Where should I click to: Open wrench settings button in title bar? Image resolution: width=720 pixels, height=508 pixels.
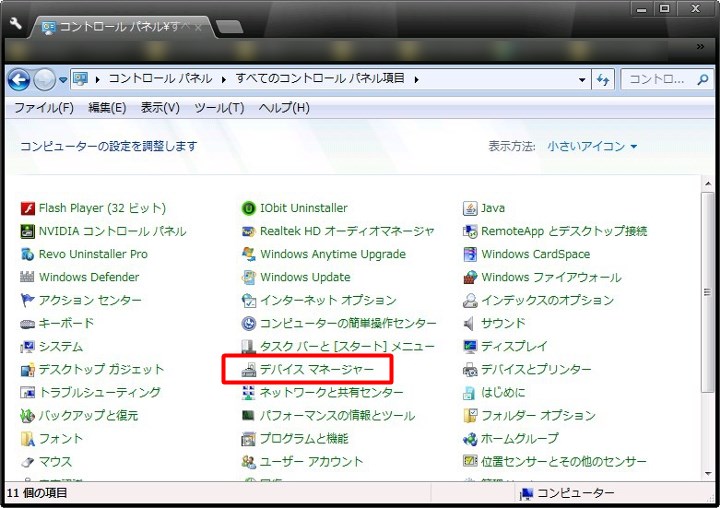pos(15,23)
